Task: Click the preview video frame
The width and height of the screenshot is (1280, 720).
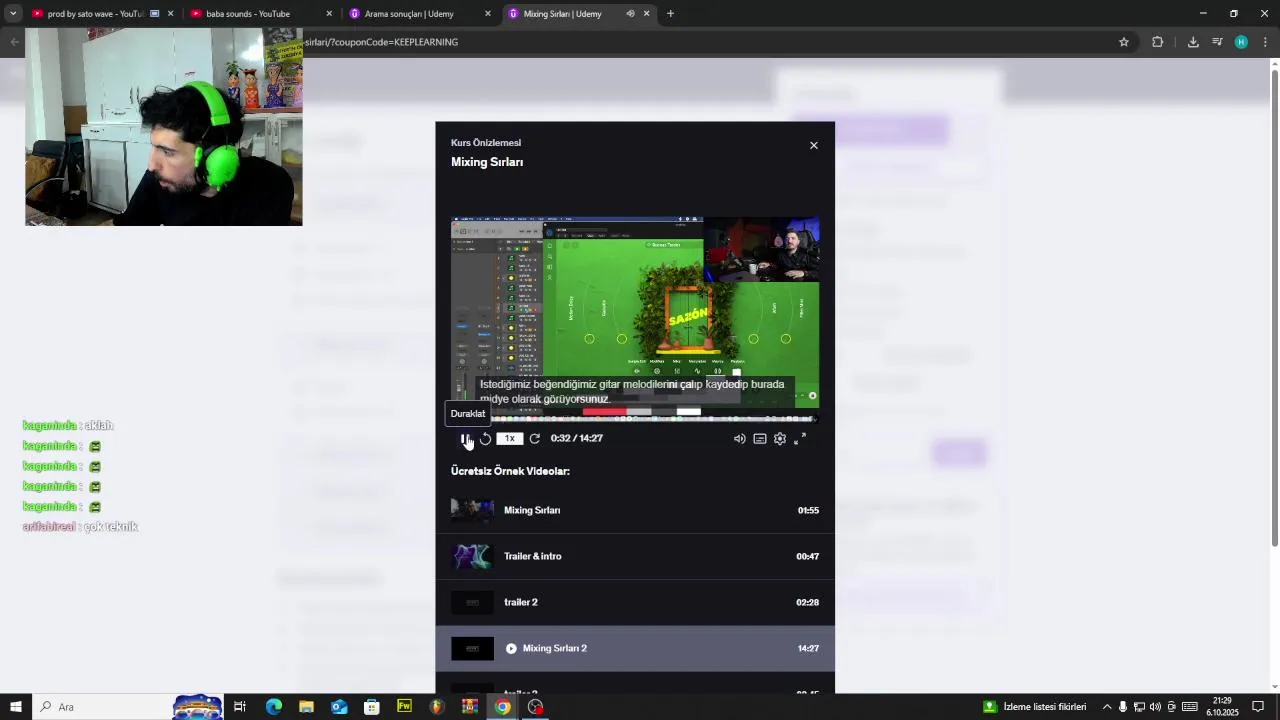Action: [x=635, y=319]
